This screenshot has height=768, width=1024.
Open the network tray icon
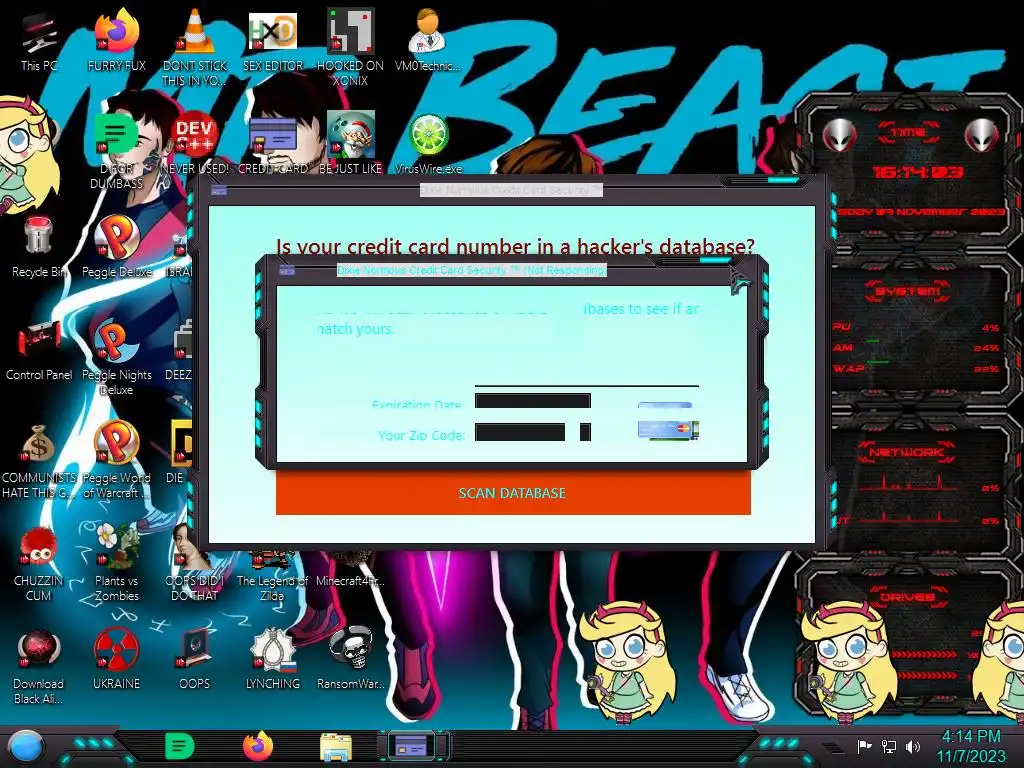889,746
